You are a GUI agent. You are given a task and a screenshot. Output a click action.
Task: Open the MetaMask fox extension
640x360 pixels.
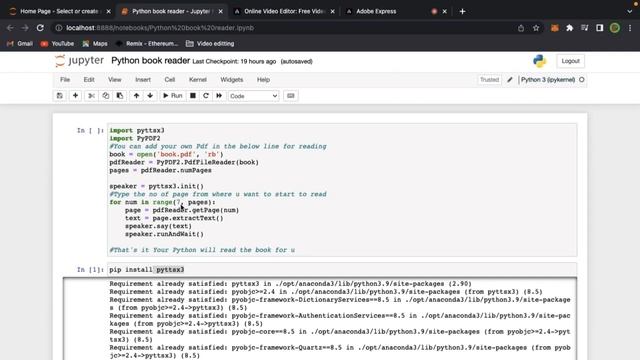(554, 28)
